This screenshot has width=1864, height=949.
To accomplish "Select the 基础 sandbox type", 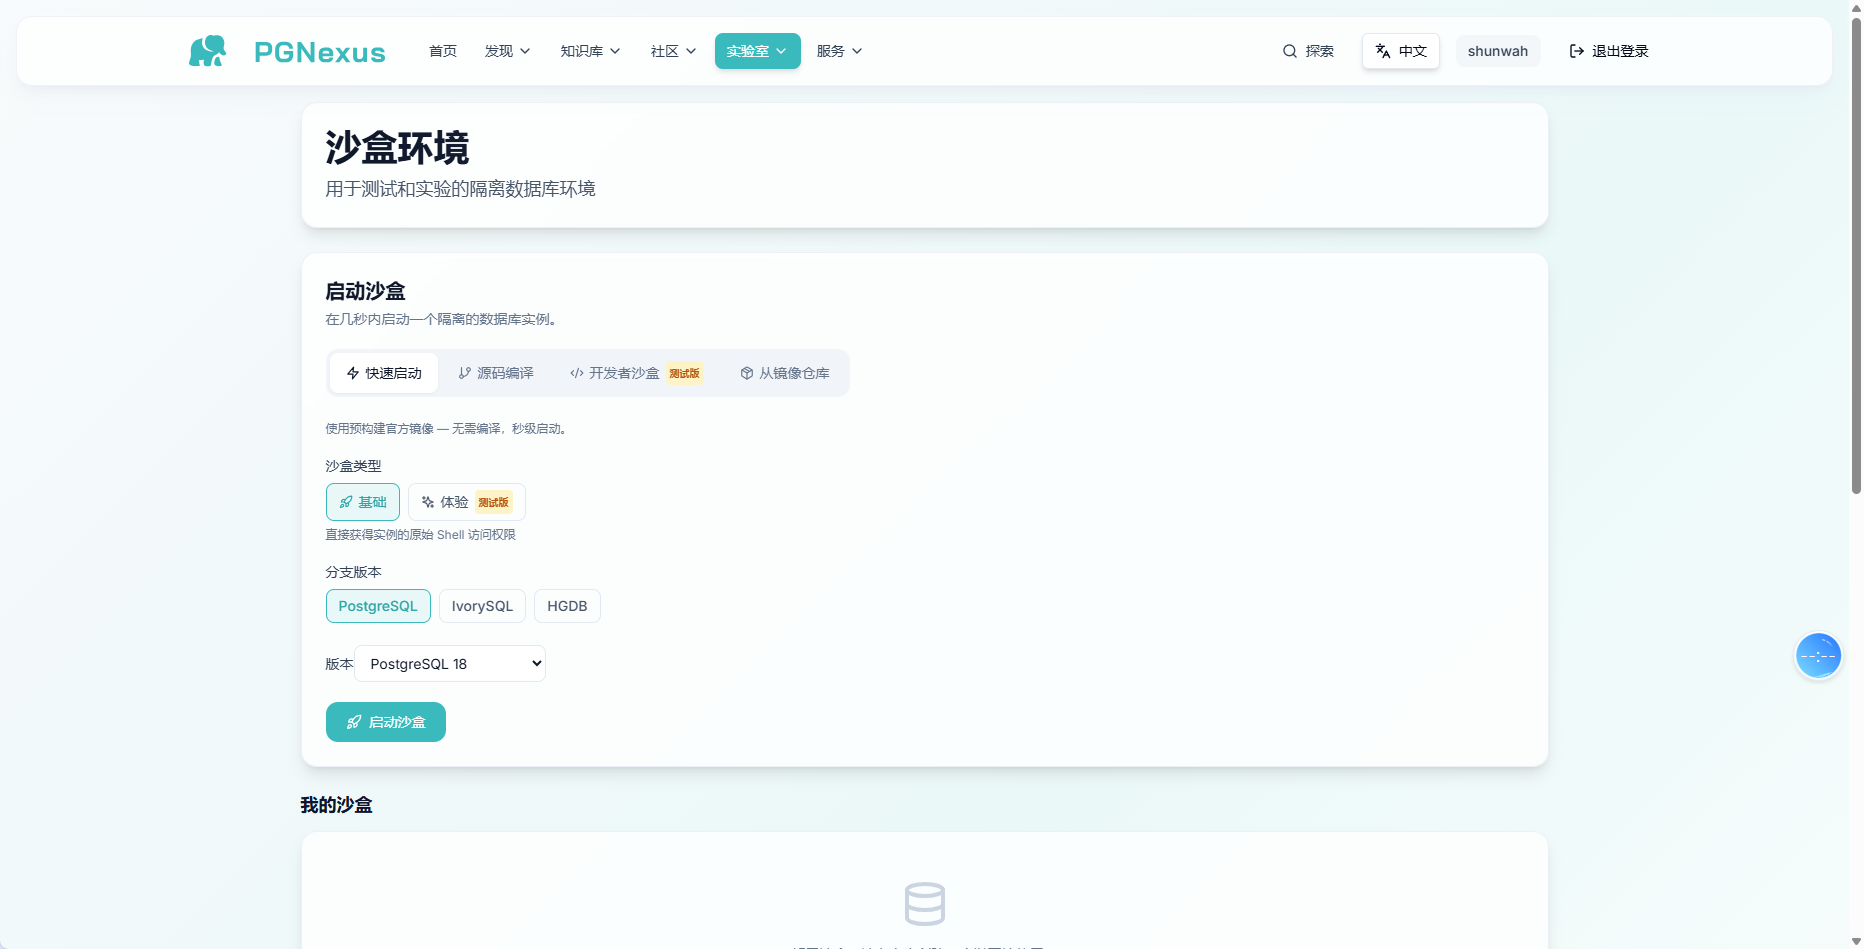I will point(363,502).
